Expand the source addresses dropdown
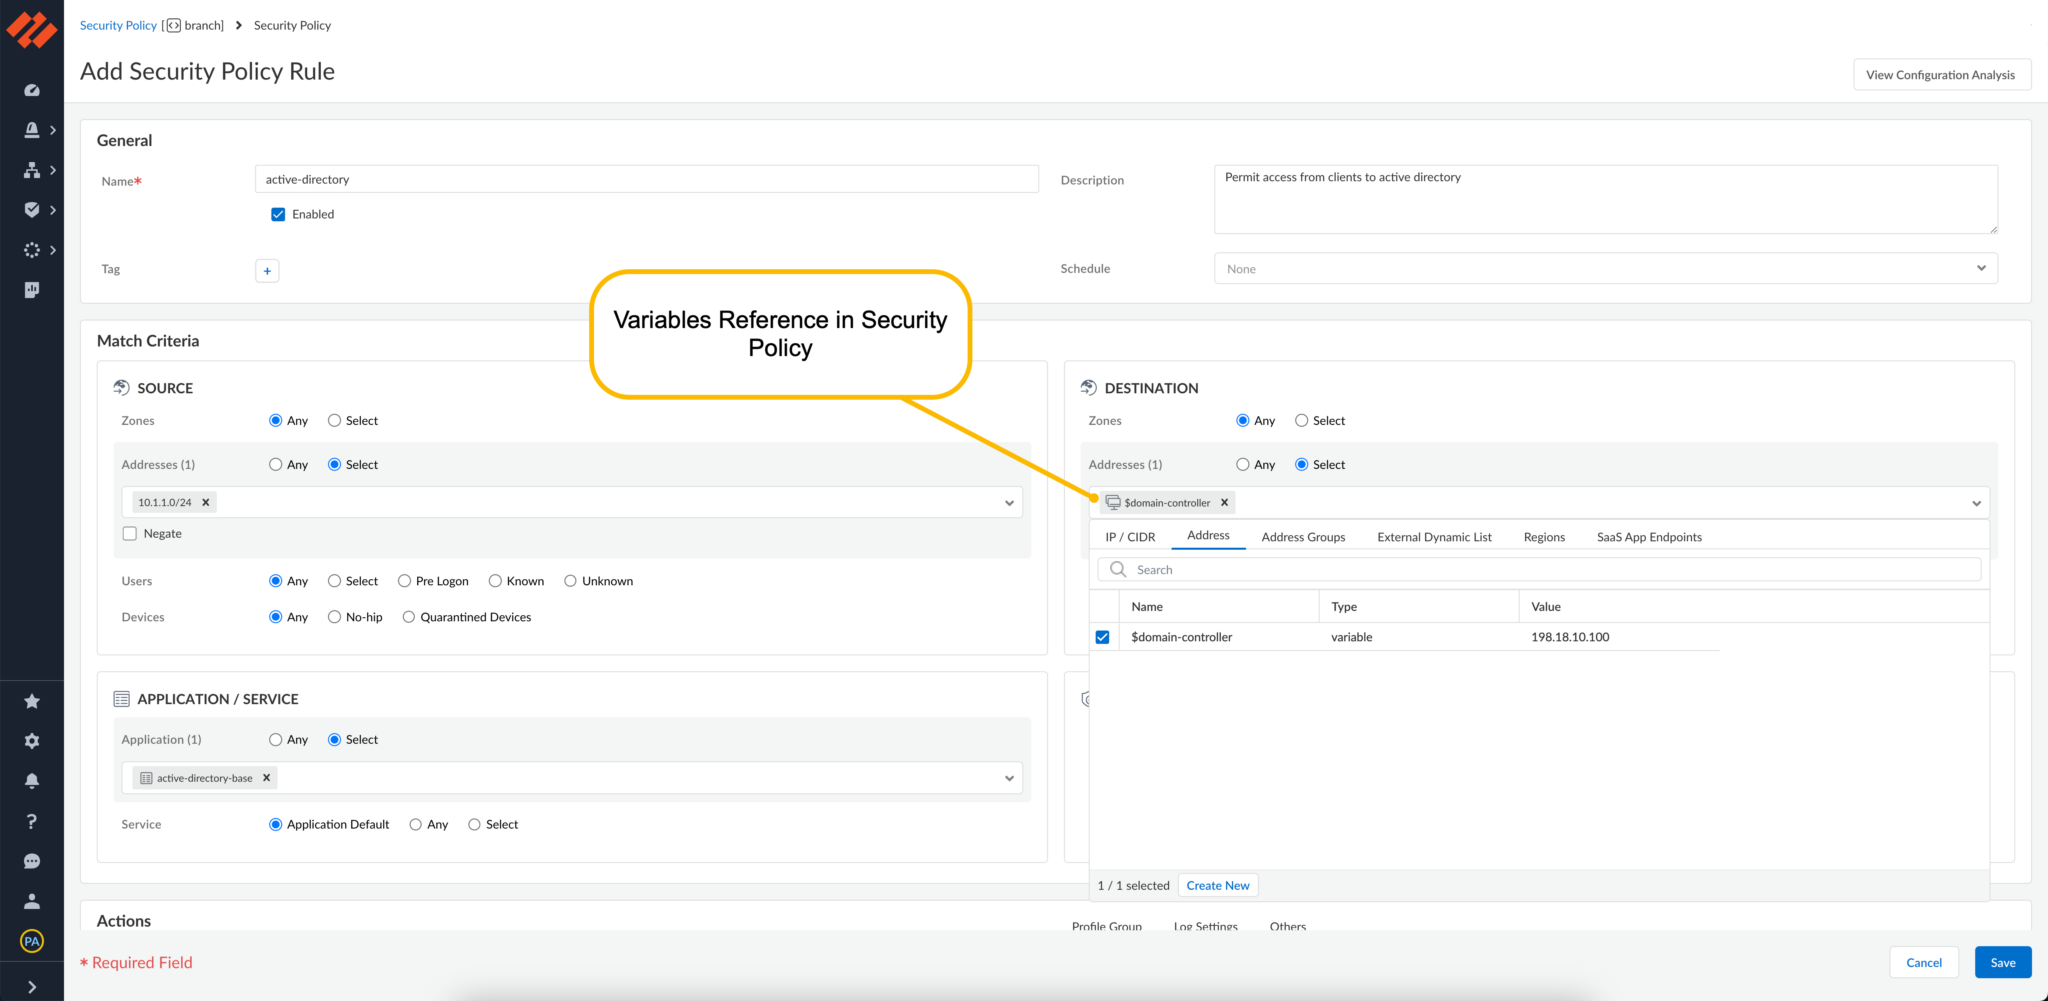The image size is (2048, 1001). 1009,503
